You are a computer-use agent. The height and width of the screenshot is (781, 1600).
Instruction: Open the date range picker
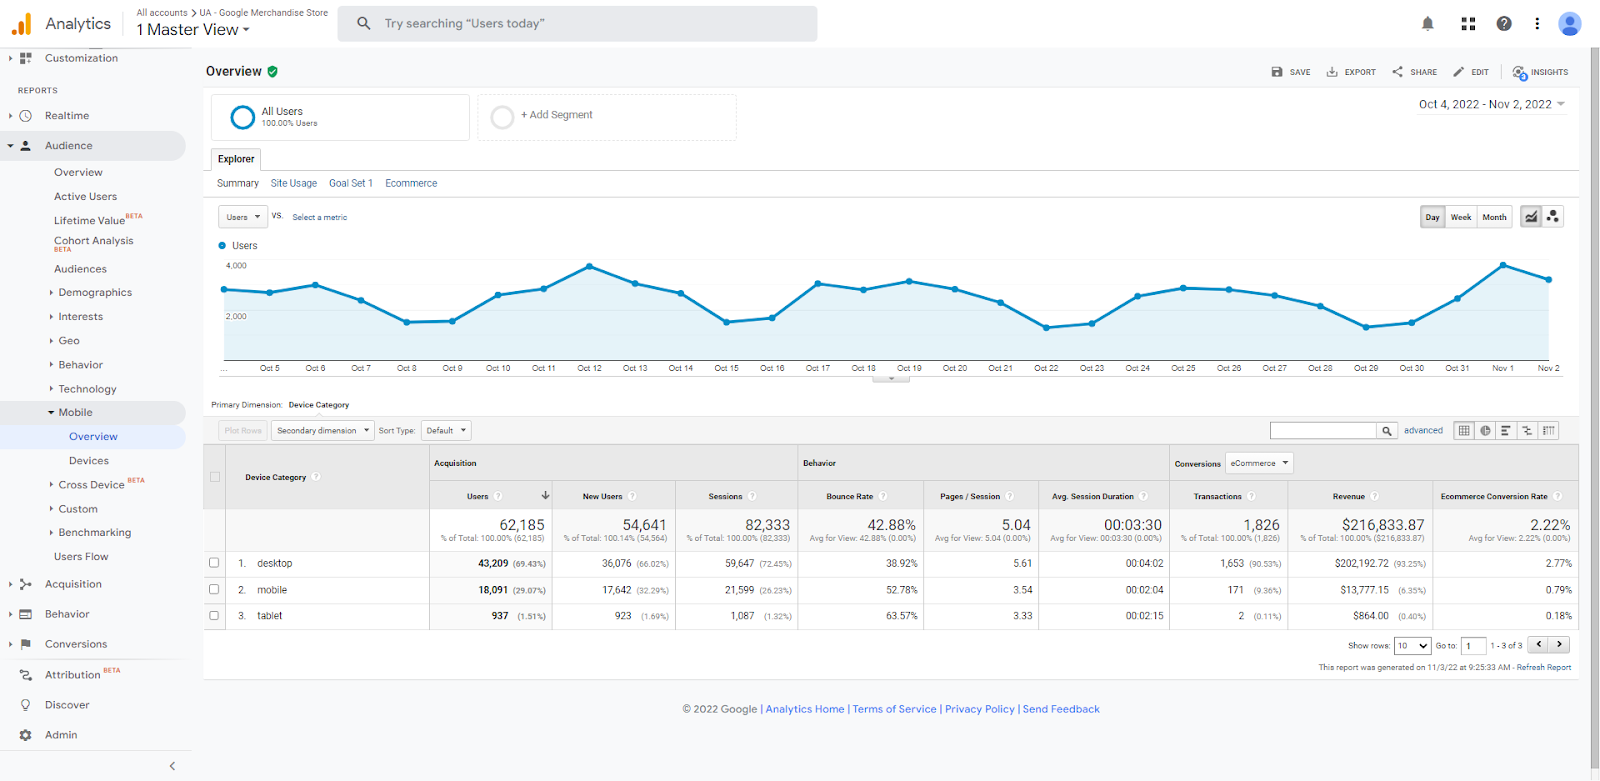(1492, 104)
